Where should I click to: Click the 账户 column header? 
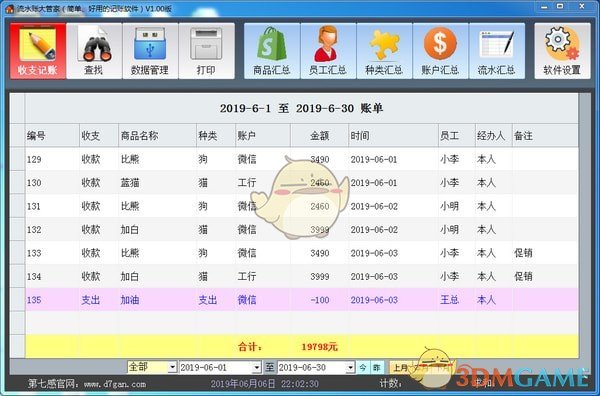pos(263,135)
